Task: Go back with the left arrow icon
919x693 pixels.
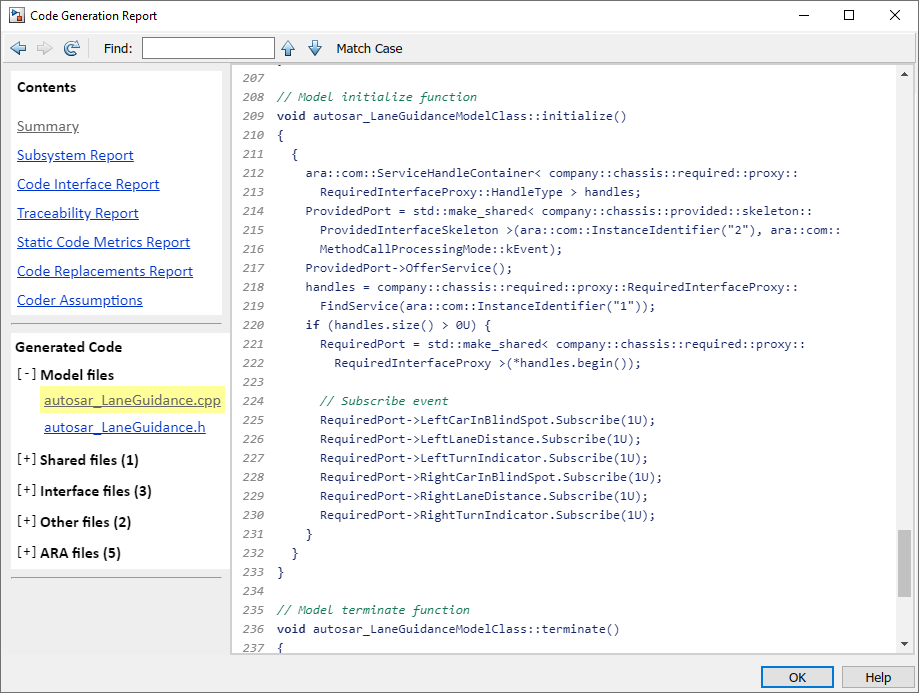Action: [18, 49]
